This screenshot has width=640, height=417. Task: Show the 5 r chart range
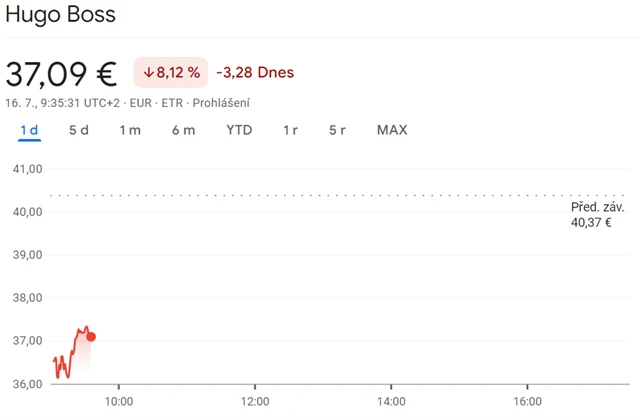[x=338, y=130]
